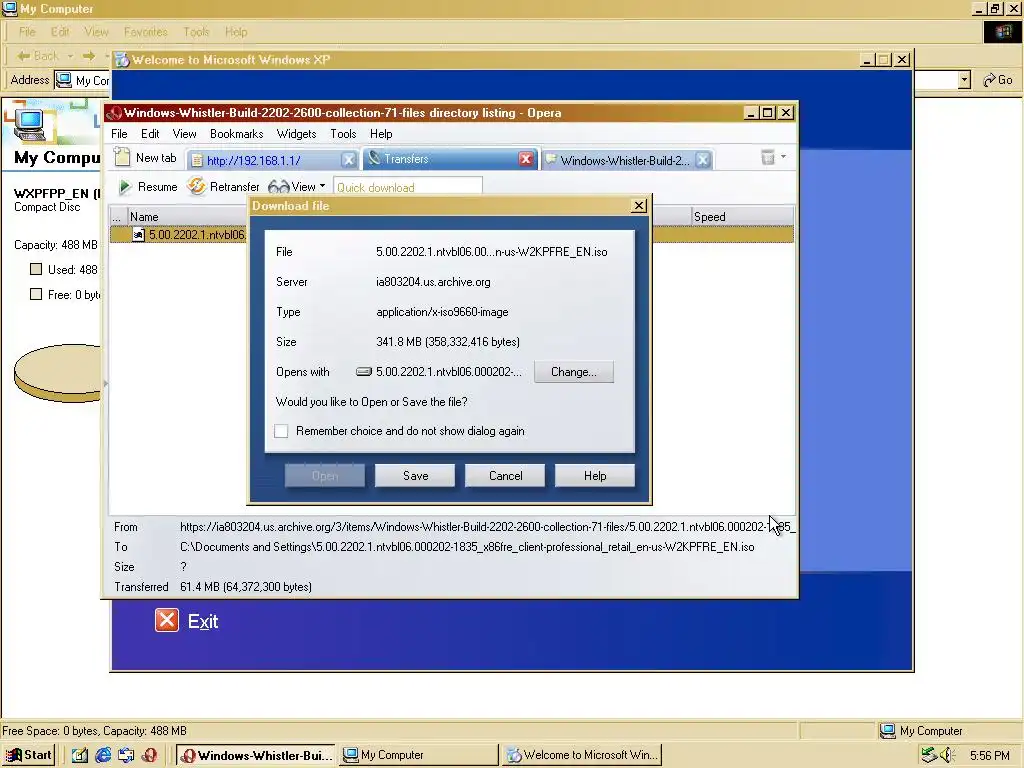The width and height of the screenshot is (1024, 768).
Task: Click the 5:56 PM clock
Action: point(989,756)
